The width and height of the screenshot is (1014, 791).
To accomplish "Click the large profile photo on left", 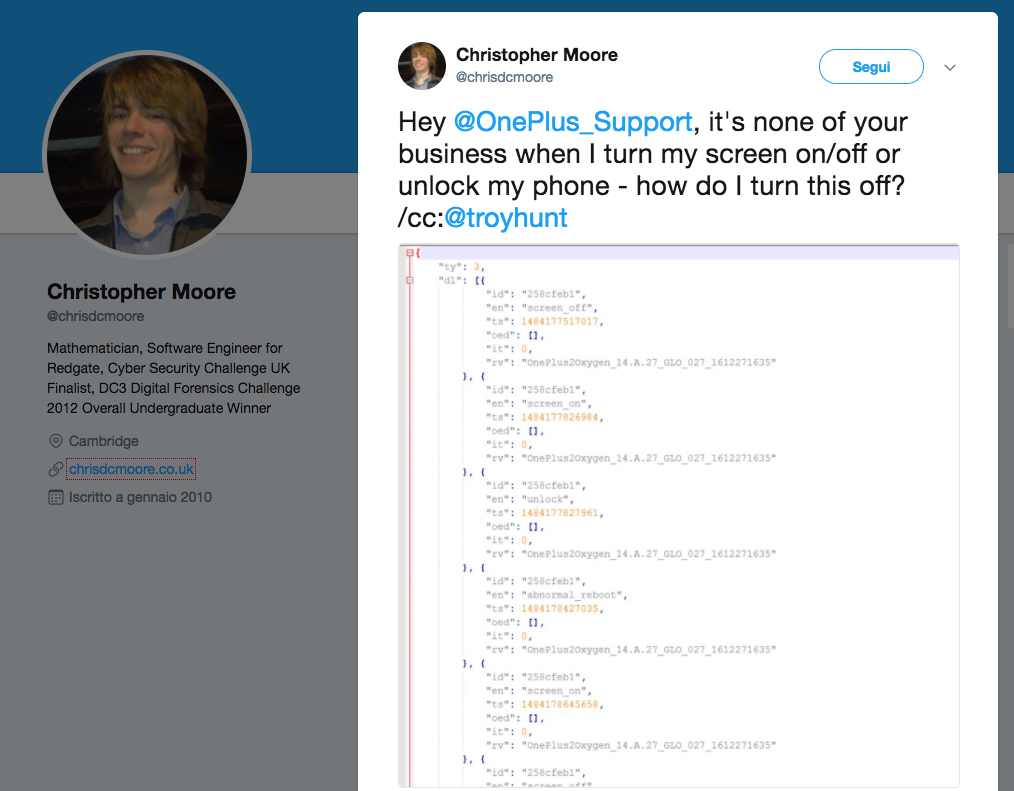I will pyautogui.click(x=147, y=154).
